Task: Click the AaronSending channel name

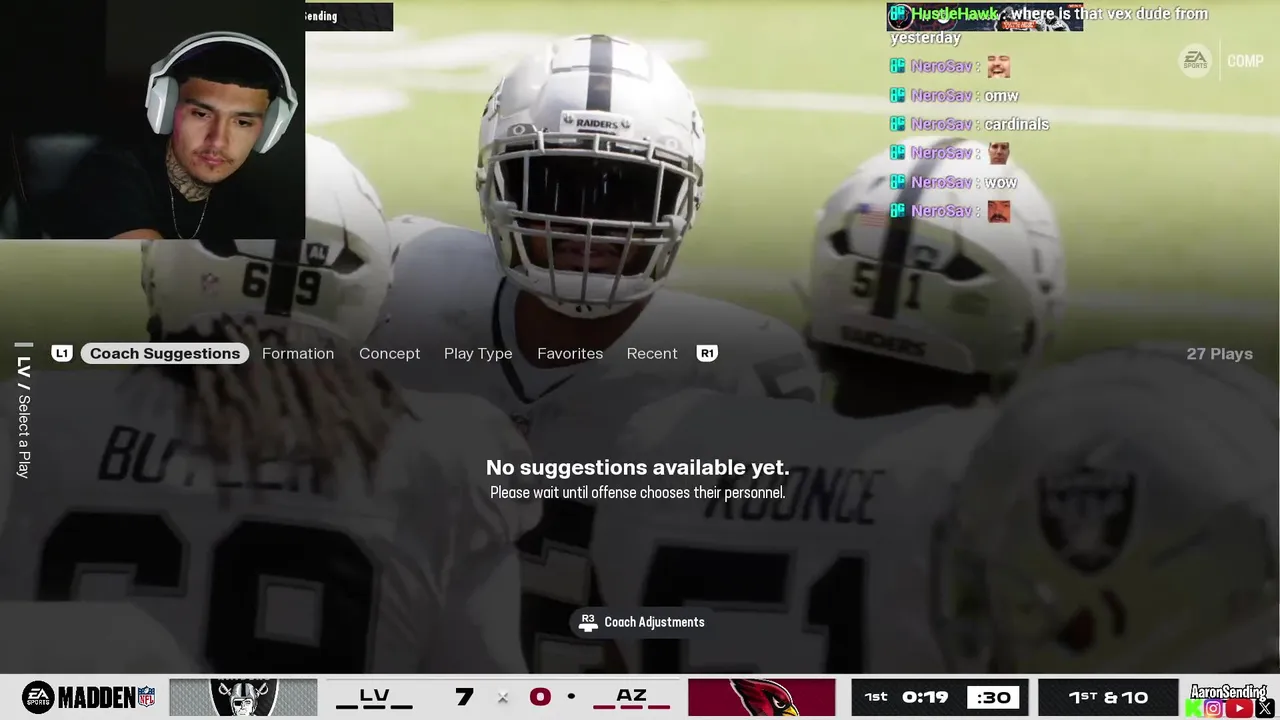Action: 1228,692
